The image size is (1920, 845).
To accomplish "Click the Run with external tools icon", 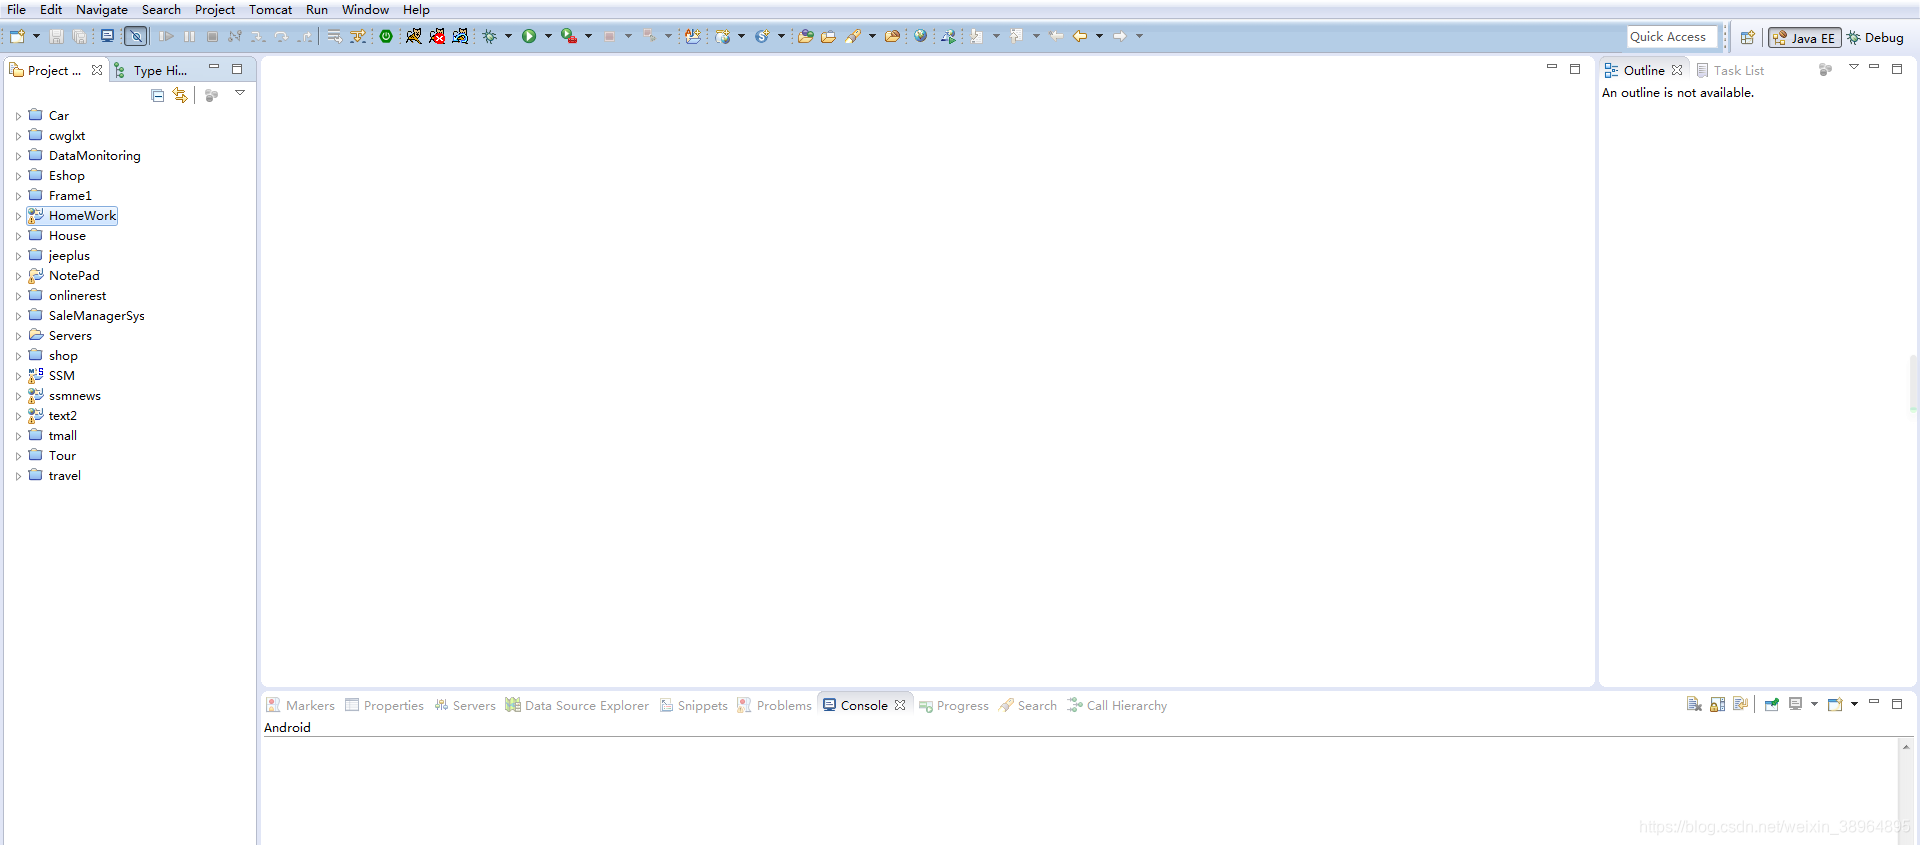I will coord(569,36).
